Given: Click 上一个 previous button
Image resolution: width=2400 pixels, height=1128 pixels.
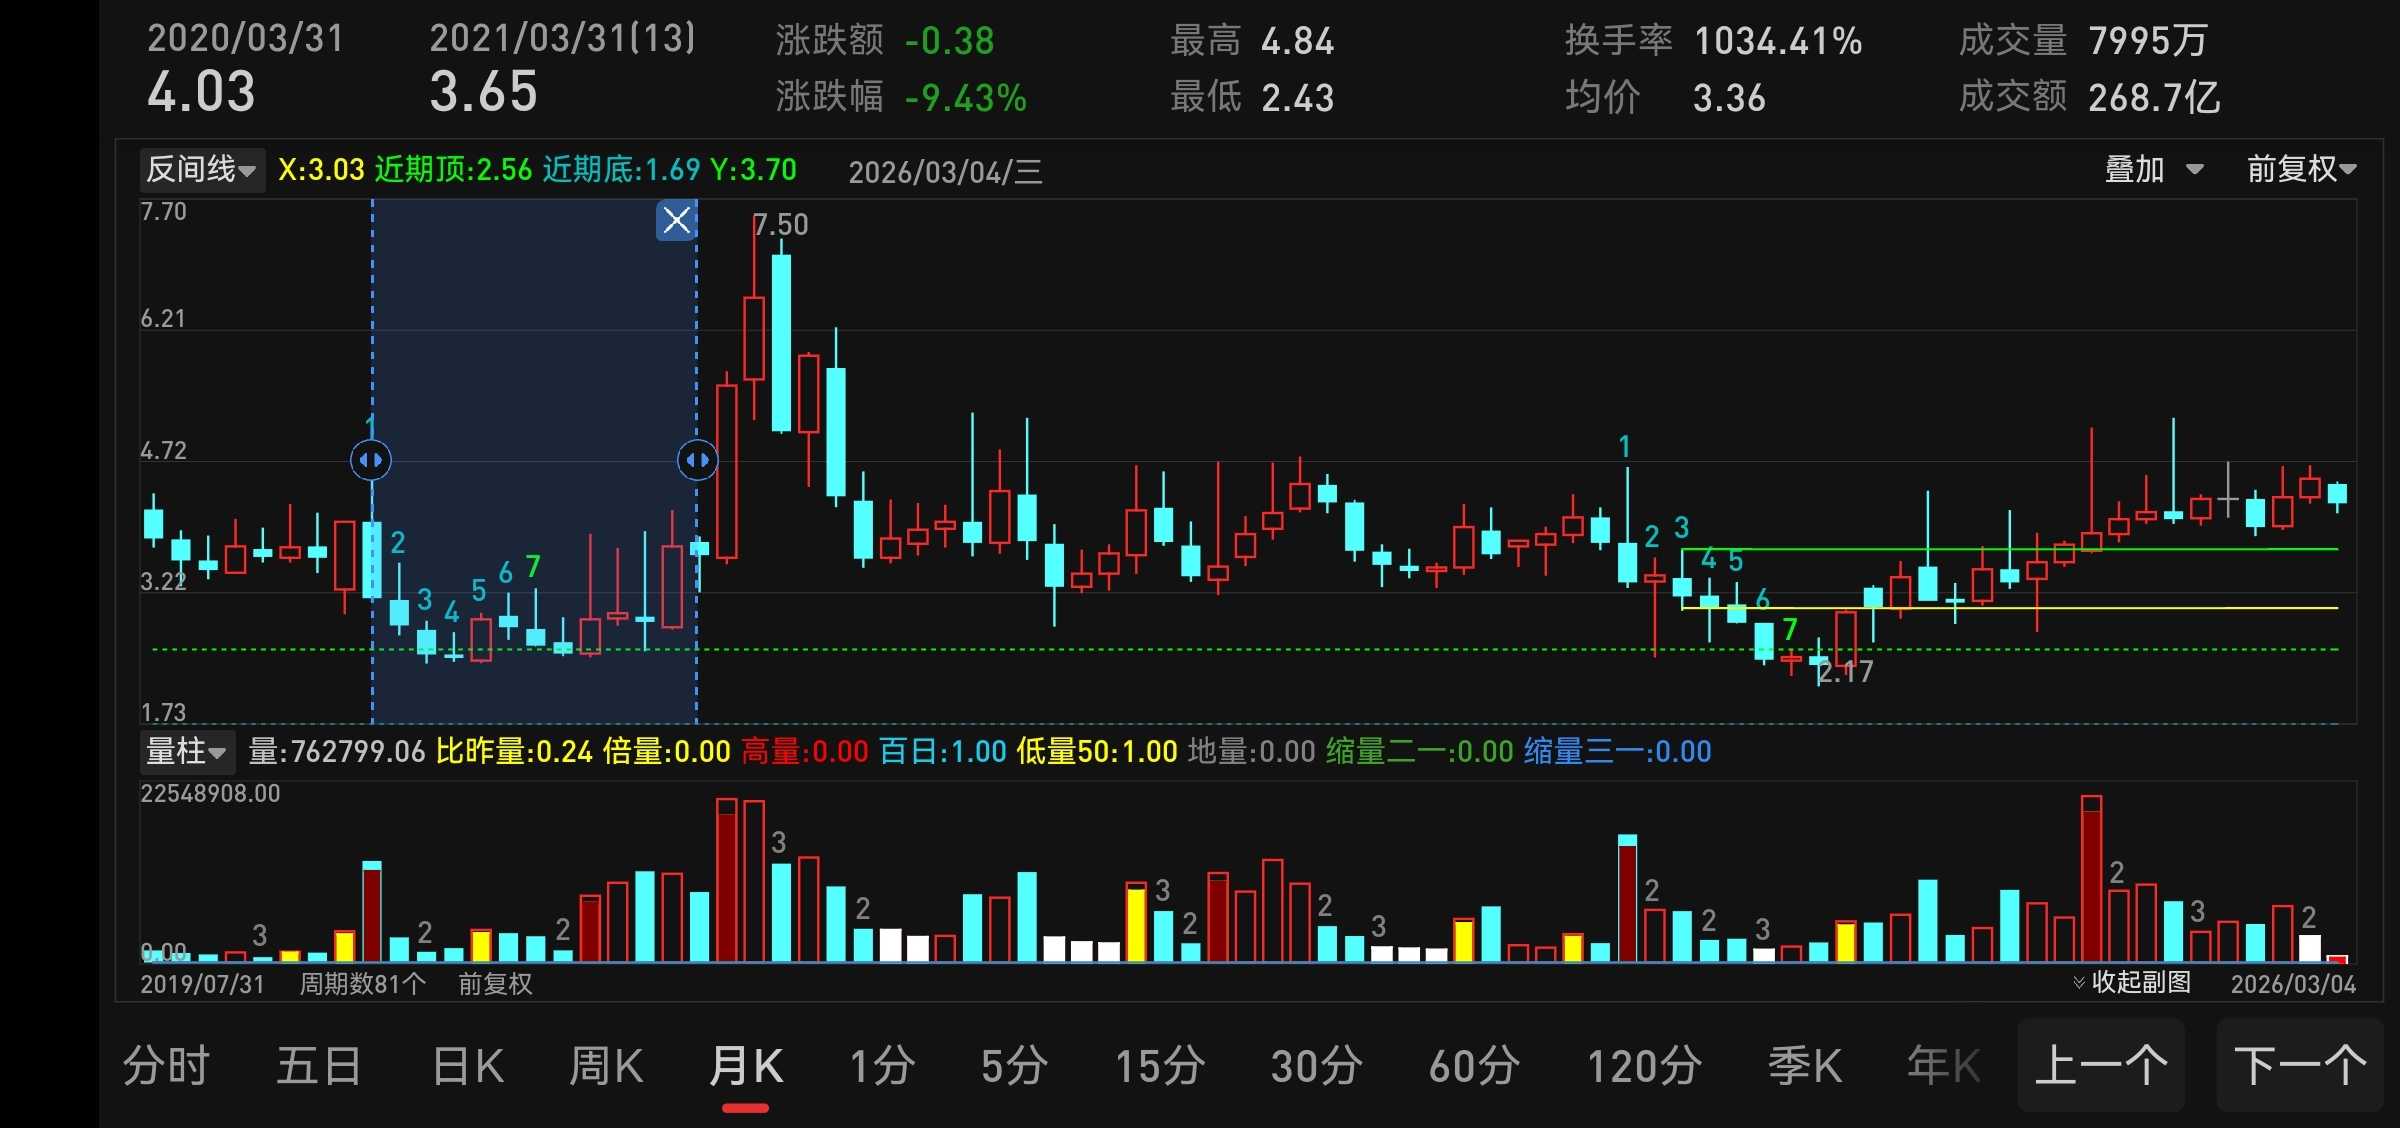Looking at the screenshot, I should [x=2100, y=1066].
